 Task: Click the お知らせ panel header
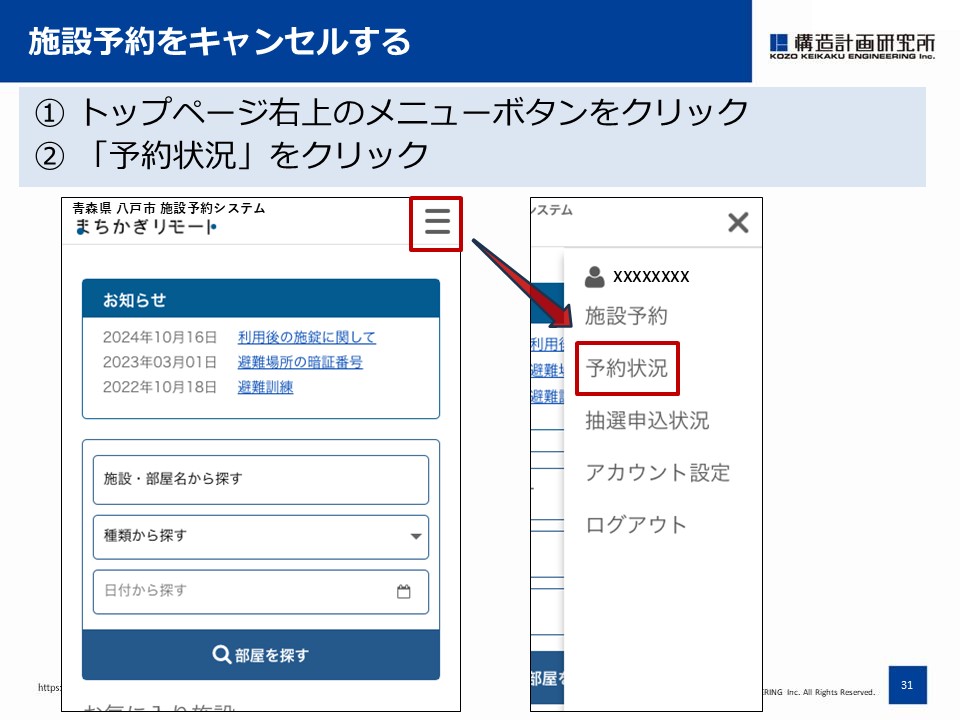click(x=260, y=300)
